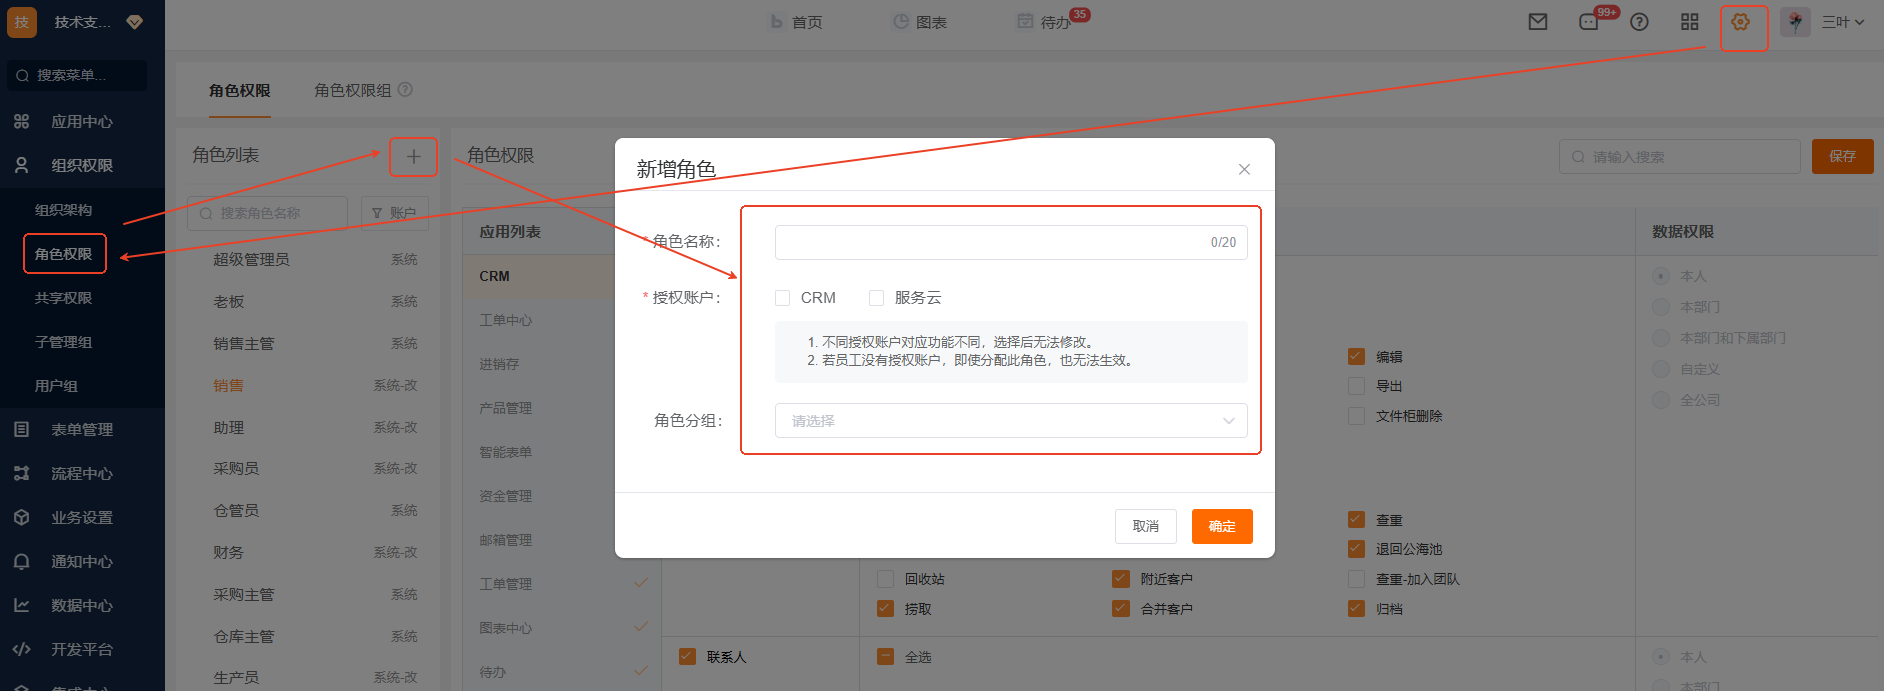Toggle the 归档 checkbox
This screenshot has width=1884, height=691.
point(1357,608)
